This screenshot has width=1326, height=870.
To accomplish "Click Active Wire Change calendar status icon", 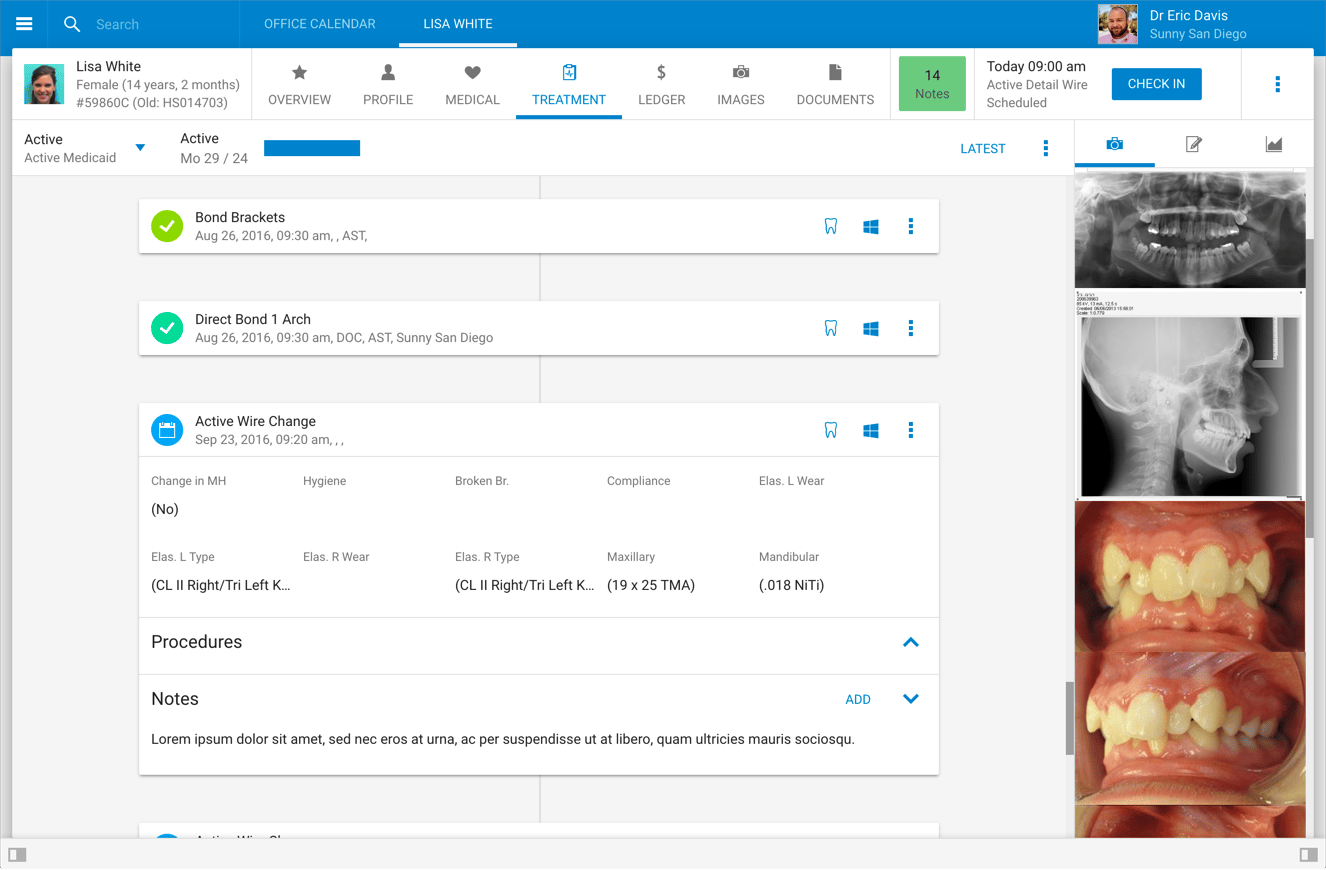I will [x=167, y=430].
